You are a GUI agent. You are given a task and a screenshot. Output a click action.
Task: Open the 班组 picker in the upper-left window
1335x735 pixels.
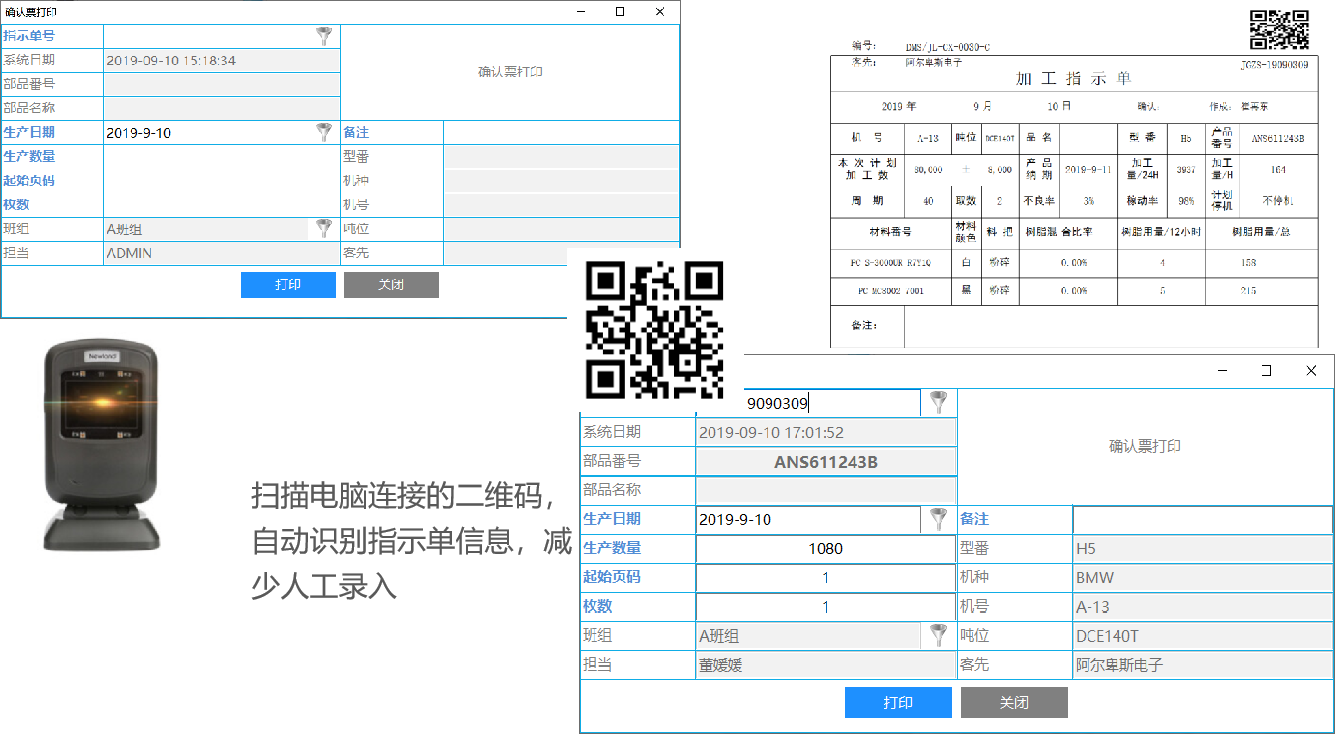(x=324, y=228)
